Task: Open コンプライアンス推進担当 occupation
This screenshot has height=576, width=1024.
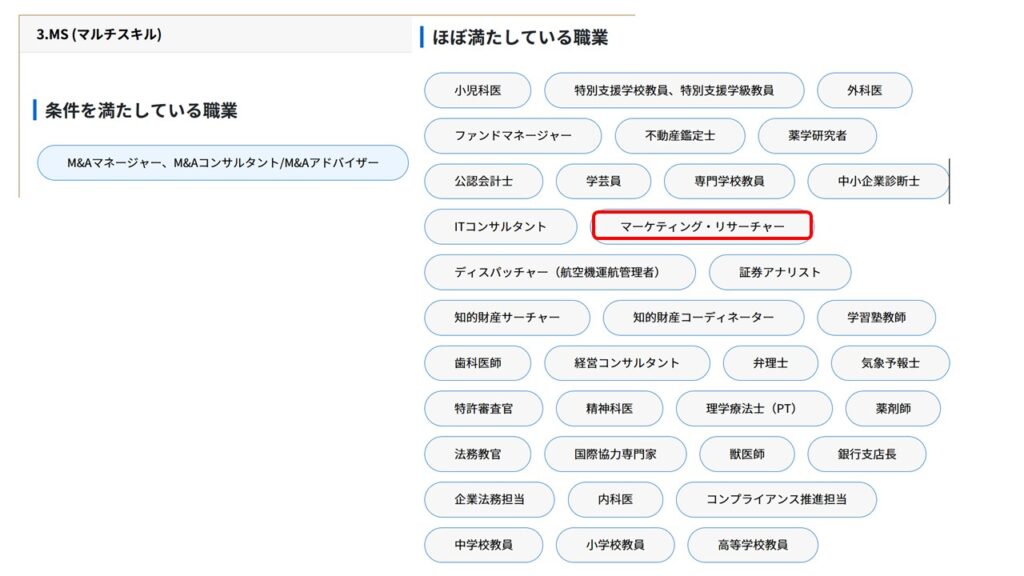Action: click(775, 500)
